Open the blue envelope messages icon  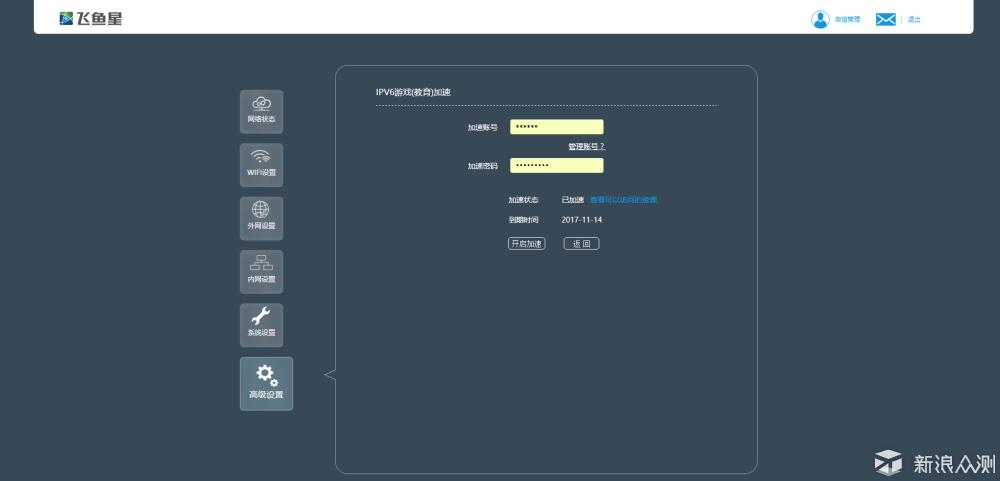885,20
